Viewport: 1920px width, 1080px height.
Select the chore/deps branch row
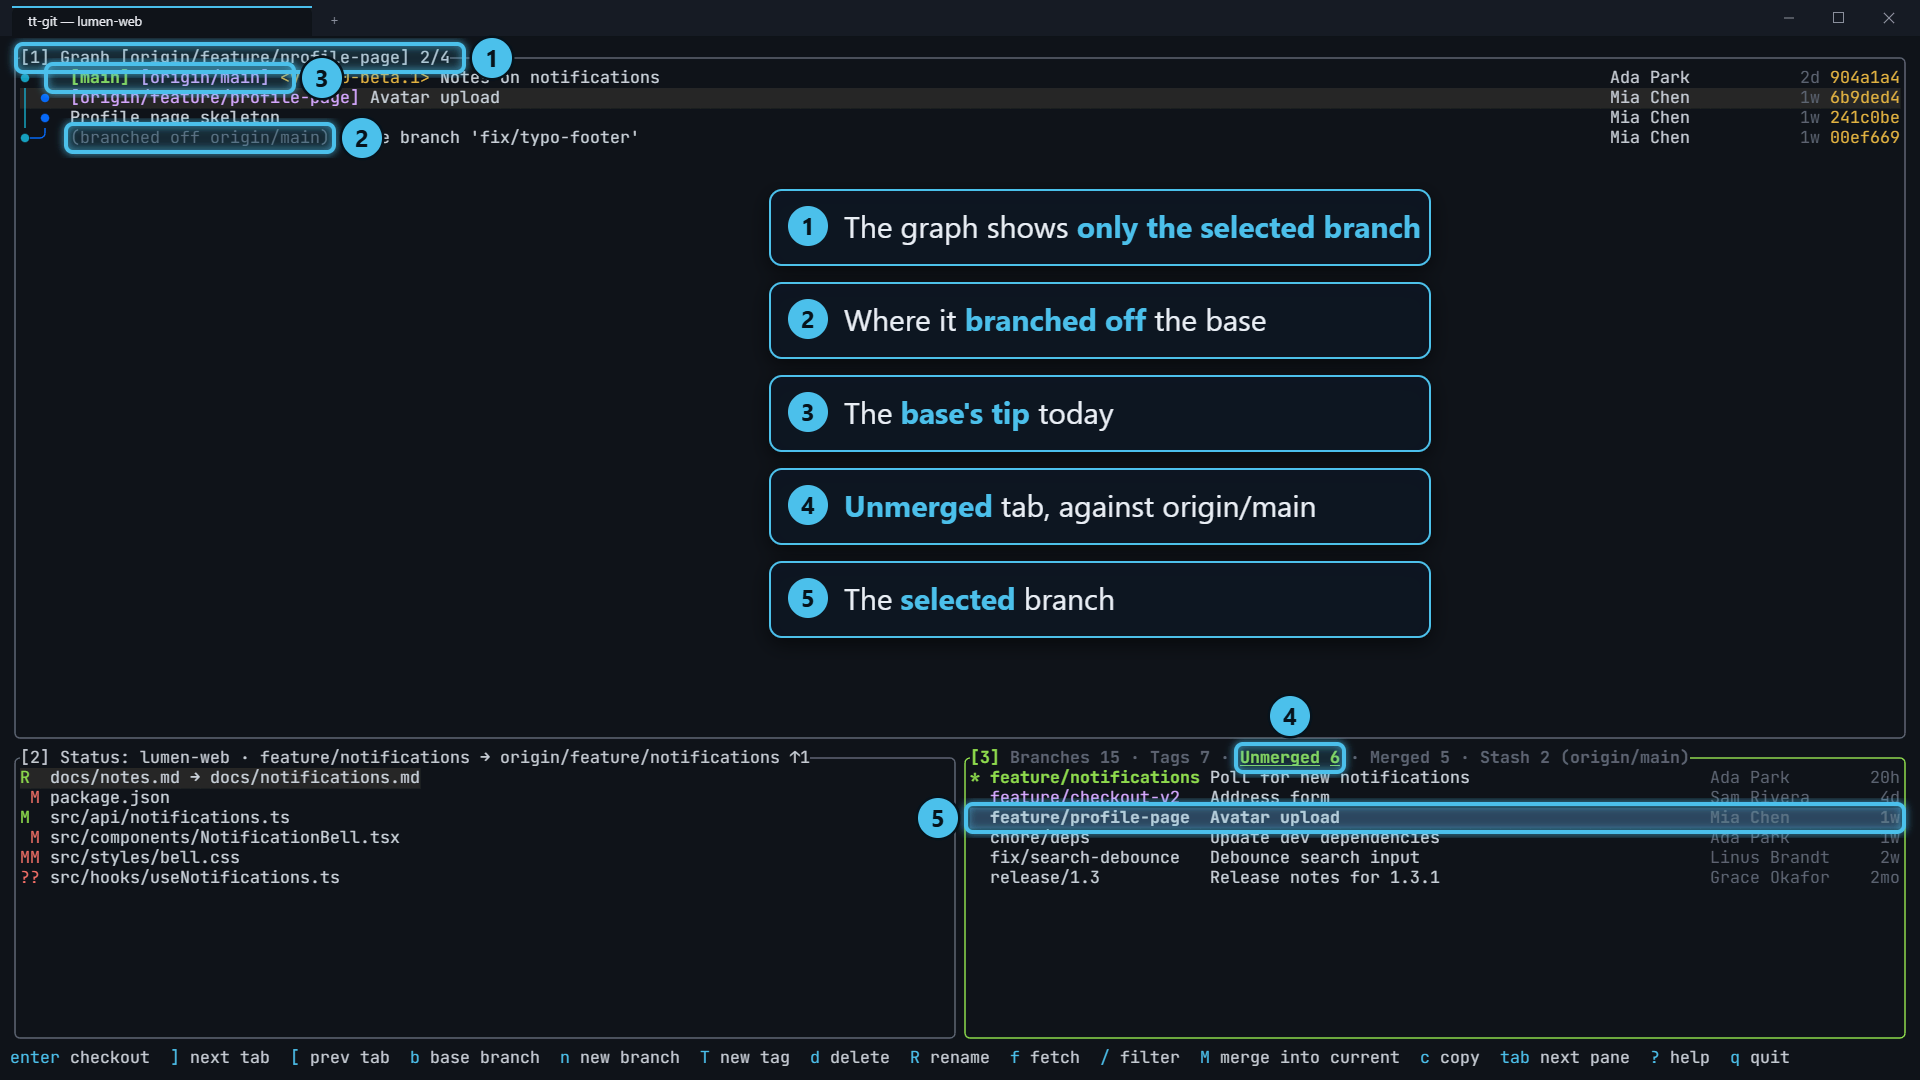coord(1434,837)
